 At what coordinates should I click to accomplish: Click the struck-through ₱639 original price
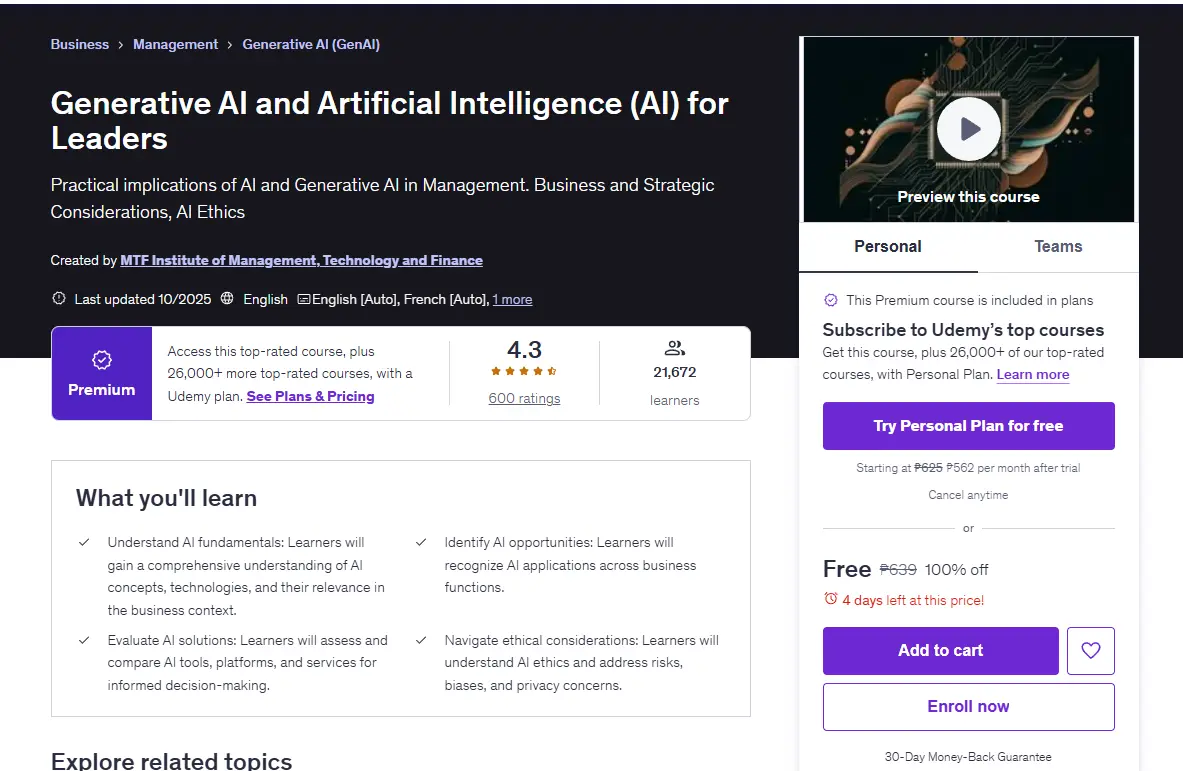[x=898, y=570]
